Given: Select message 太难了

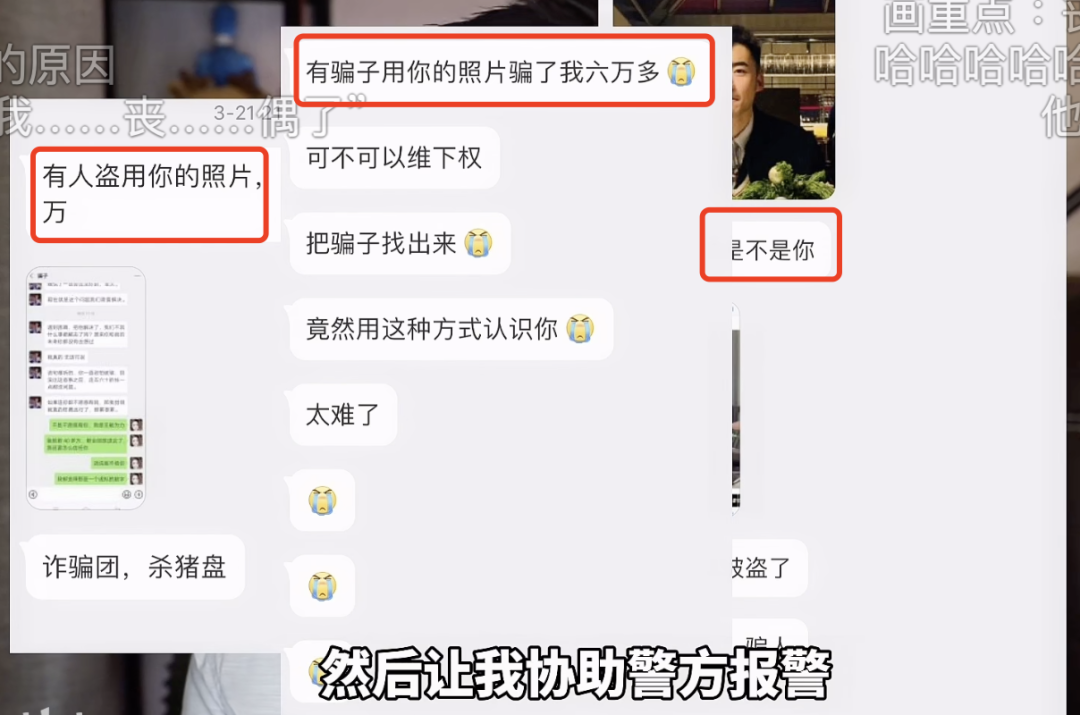Looking at the screenshot, I should [x=343, y=415].
